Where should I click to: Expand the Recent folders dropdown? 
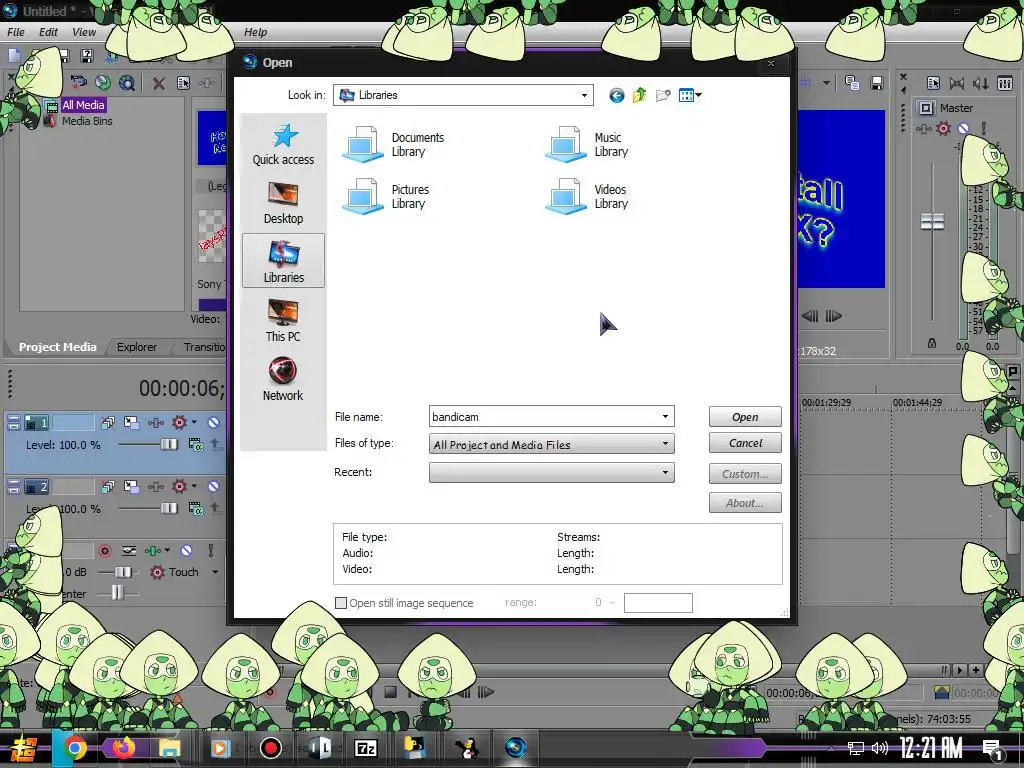[x=665, y=472]
